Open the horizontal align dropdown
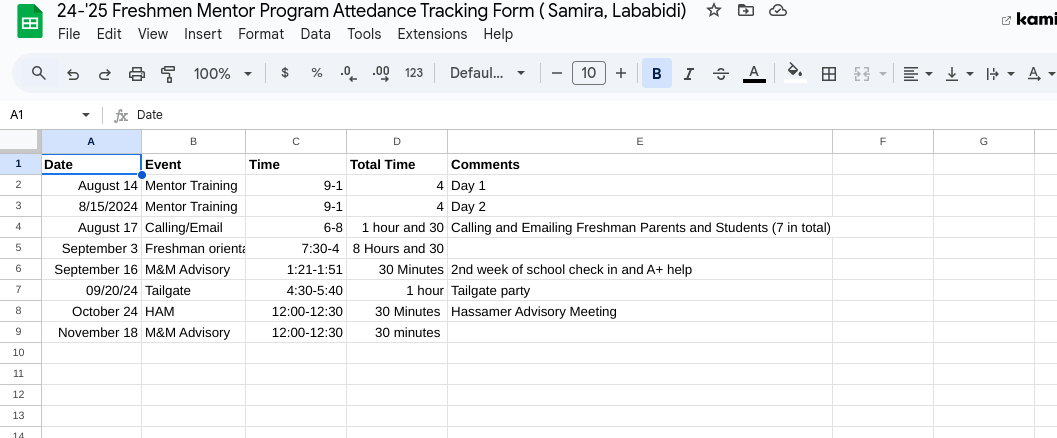1057x438 pixels. click(917, 73)
